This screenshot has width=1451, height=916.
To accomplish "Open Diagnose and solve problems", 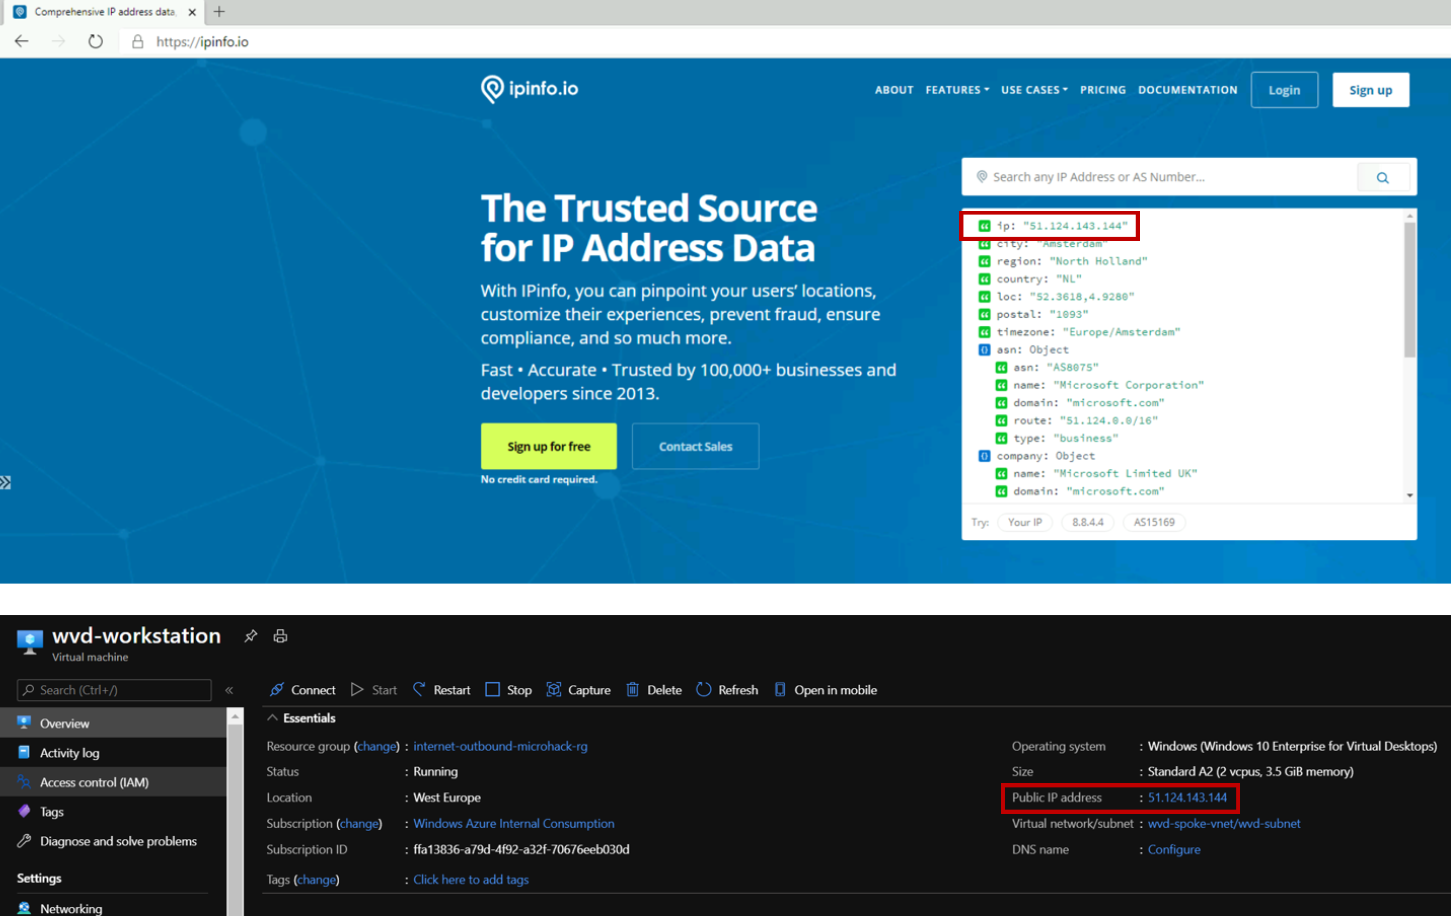I will [x=113, y=841].
